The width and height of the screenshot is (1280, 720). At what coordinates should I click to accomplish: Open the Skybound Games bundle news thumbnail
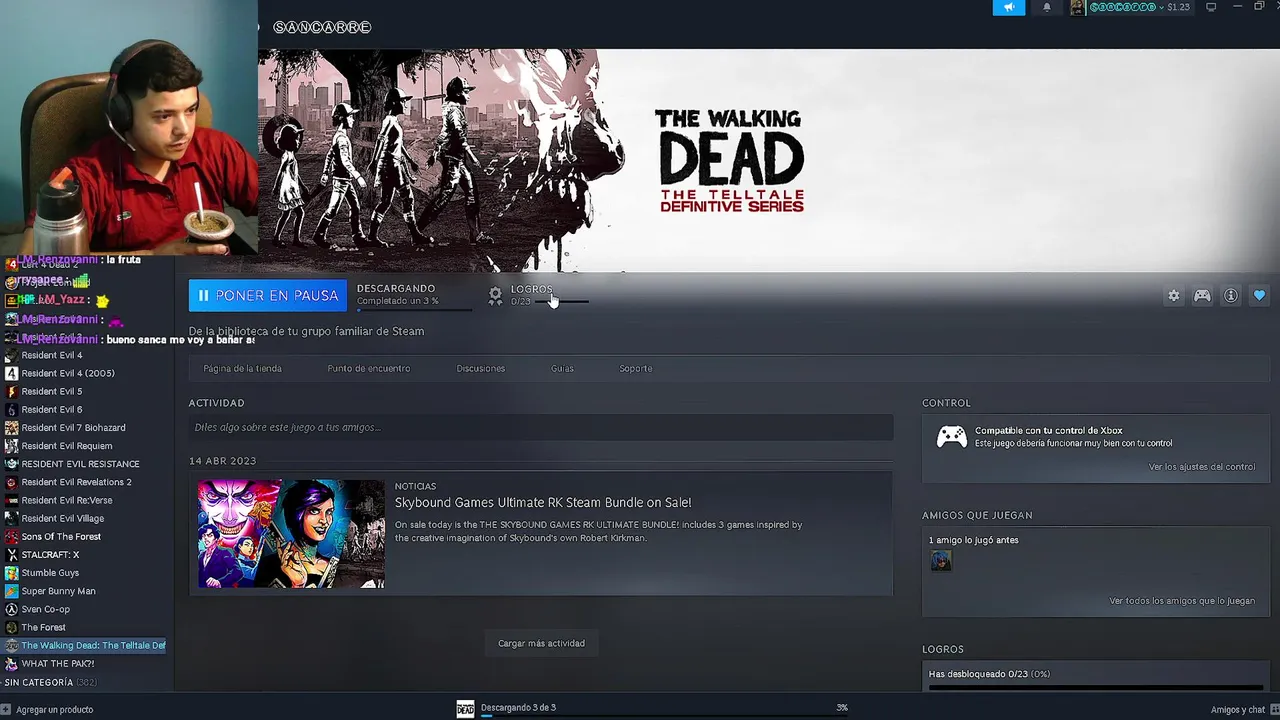coord(291,534)
